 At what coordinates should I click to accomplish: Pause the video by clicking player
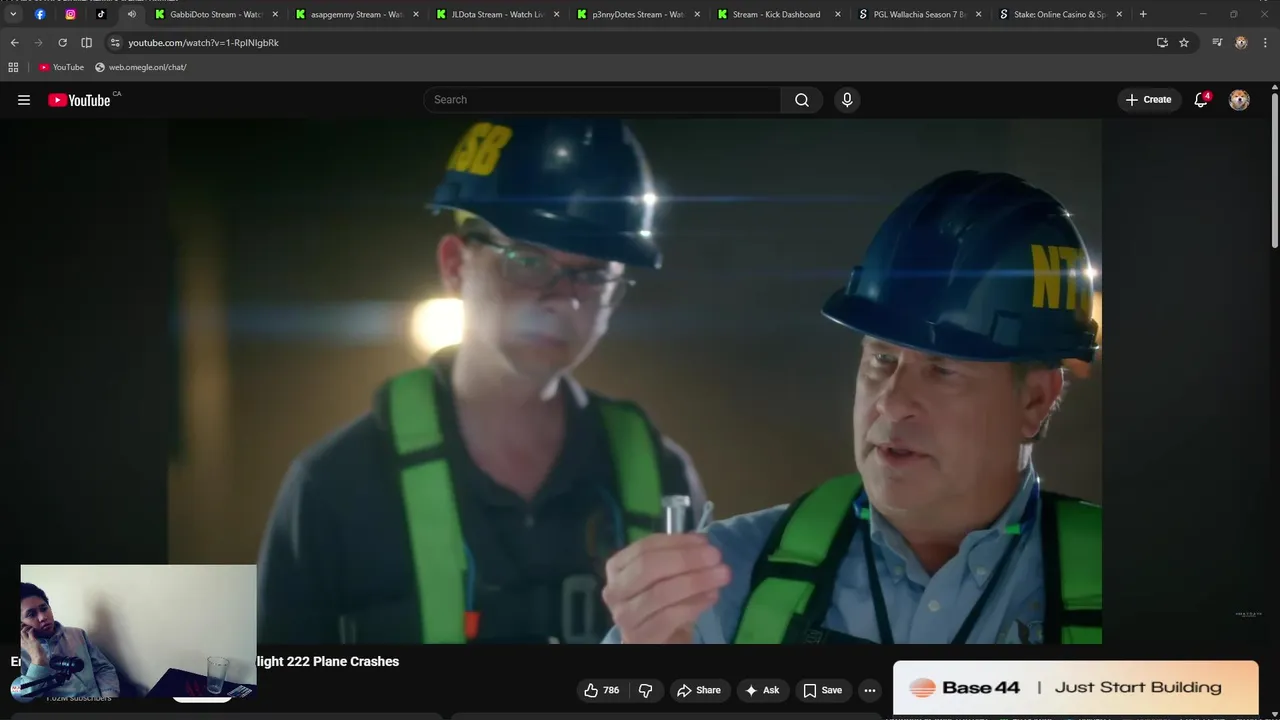(635, 382)
